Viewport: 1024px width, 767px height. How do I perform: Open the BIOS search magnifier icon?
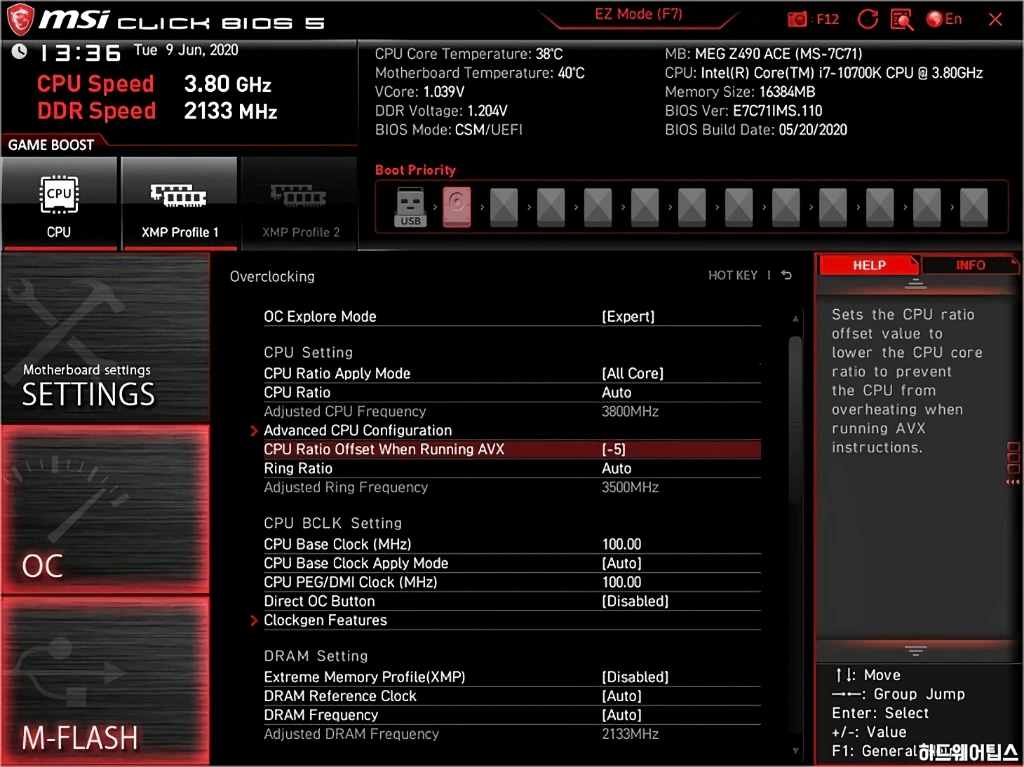[x=902, y=20]
